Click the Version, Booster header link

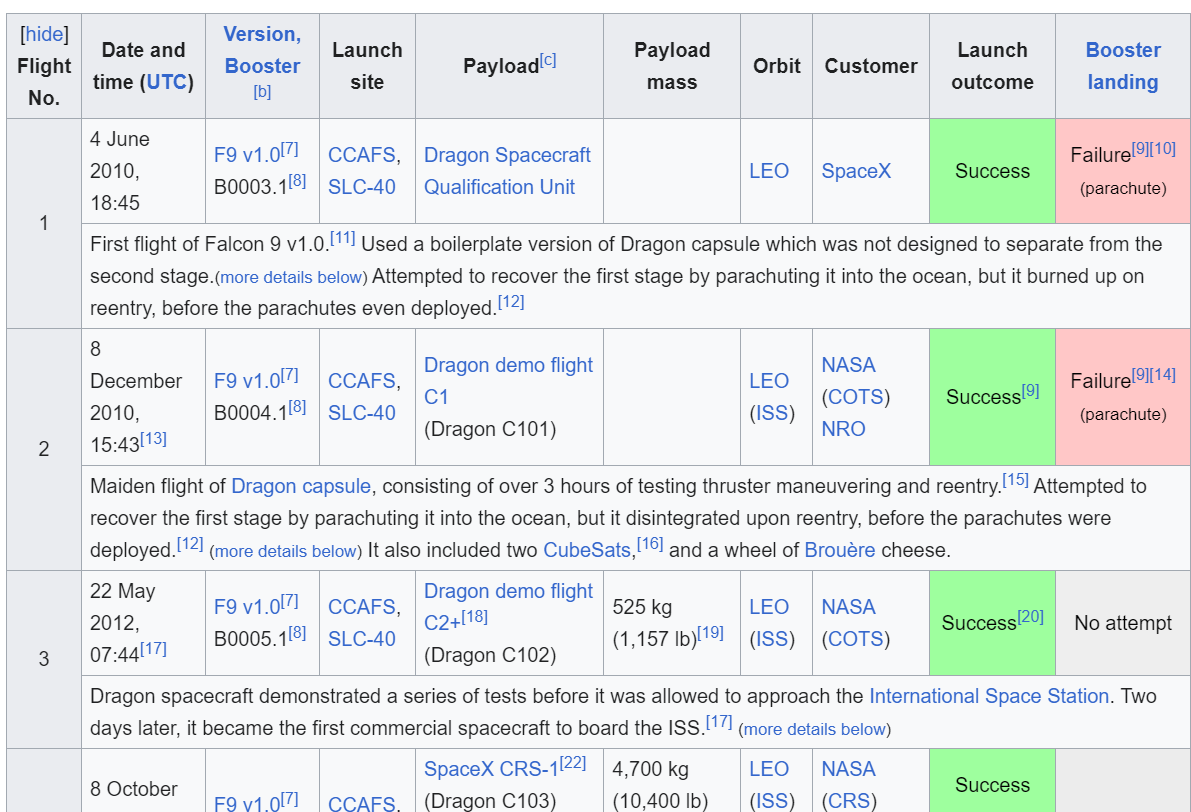[262, 50]
